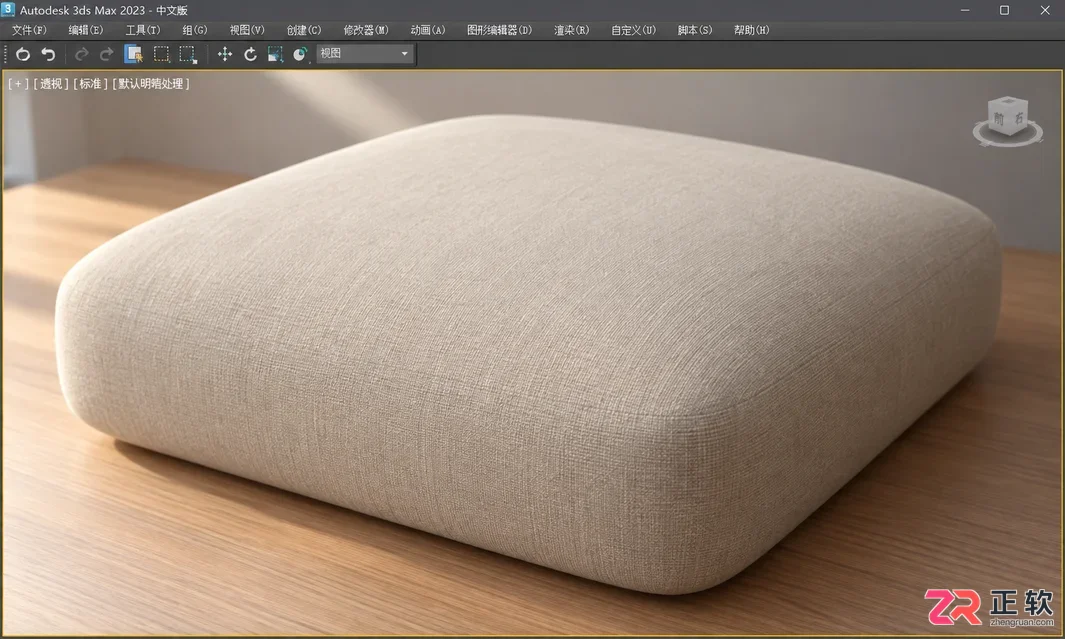The height and width of the screenshot is (639, 1065).
Task: Open the 渲染(R) menu
Action: tap(571, 30)
